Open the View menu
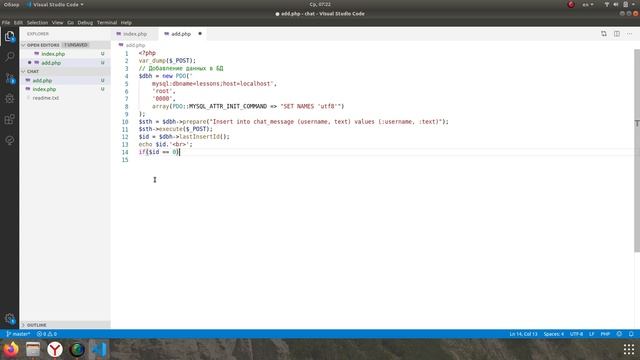Screen dimensions: 640x360 coord(58,22)
